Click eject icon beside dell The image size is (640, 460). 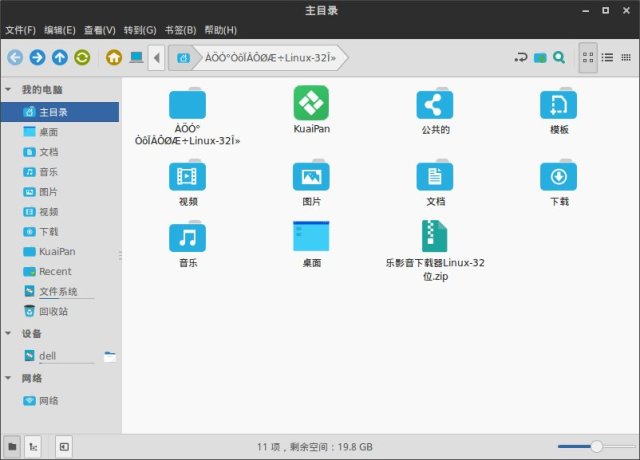[x=110, y=356]
